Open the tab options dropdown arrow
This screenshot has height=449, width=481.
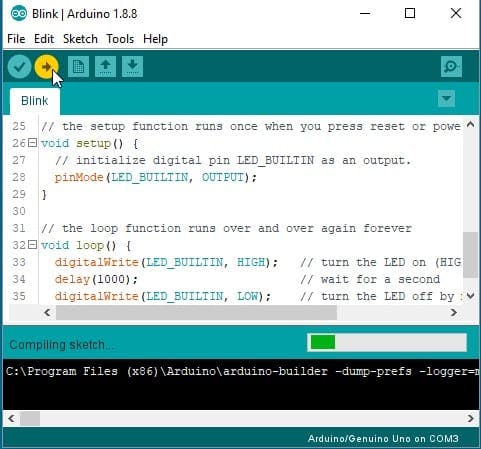446,98
